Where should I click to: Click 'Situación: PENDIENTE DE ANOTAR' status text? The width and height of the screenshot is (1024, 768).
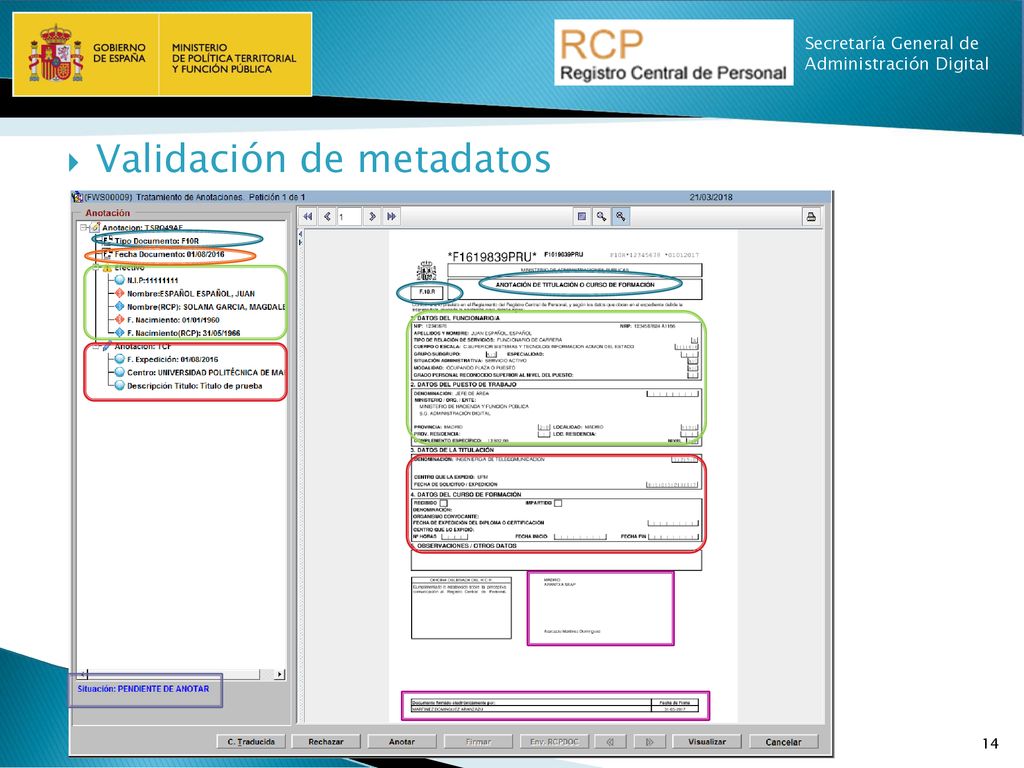(x=143, y=689)
